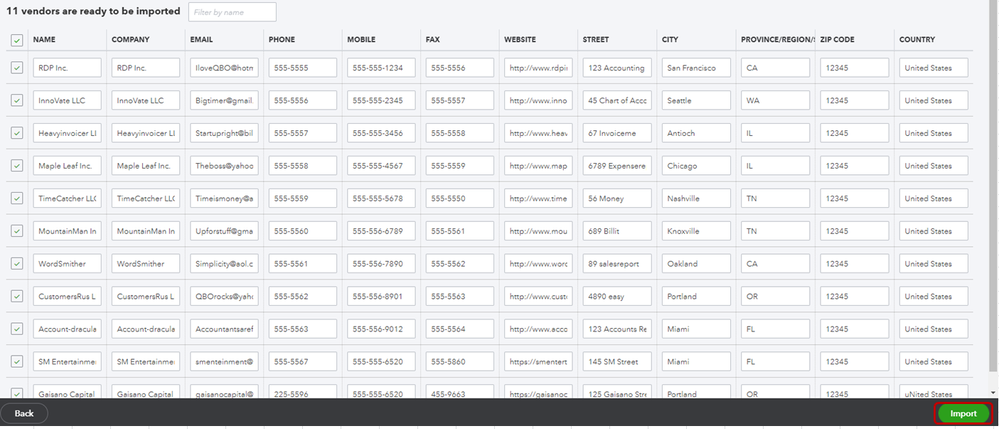This screenshot has height=429, width=999.
Task: Edit RDP Inc. name field
Action: click(x=67, y=68)
